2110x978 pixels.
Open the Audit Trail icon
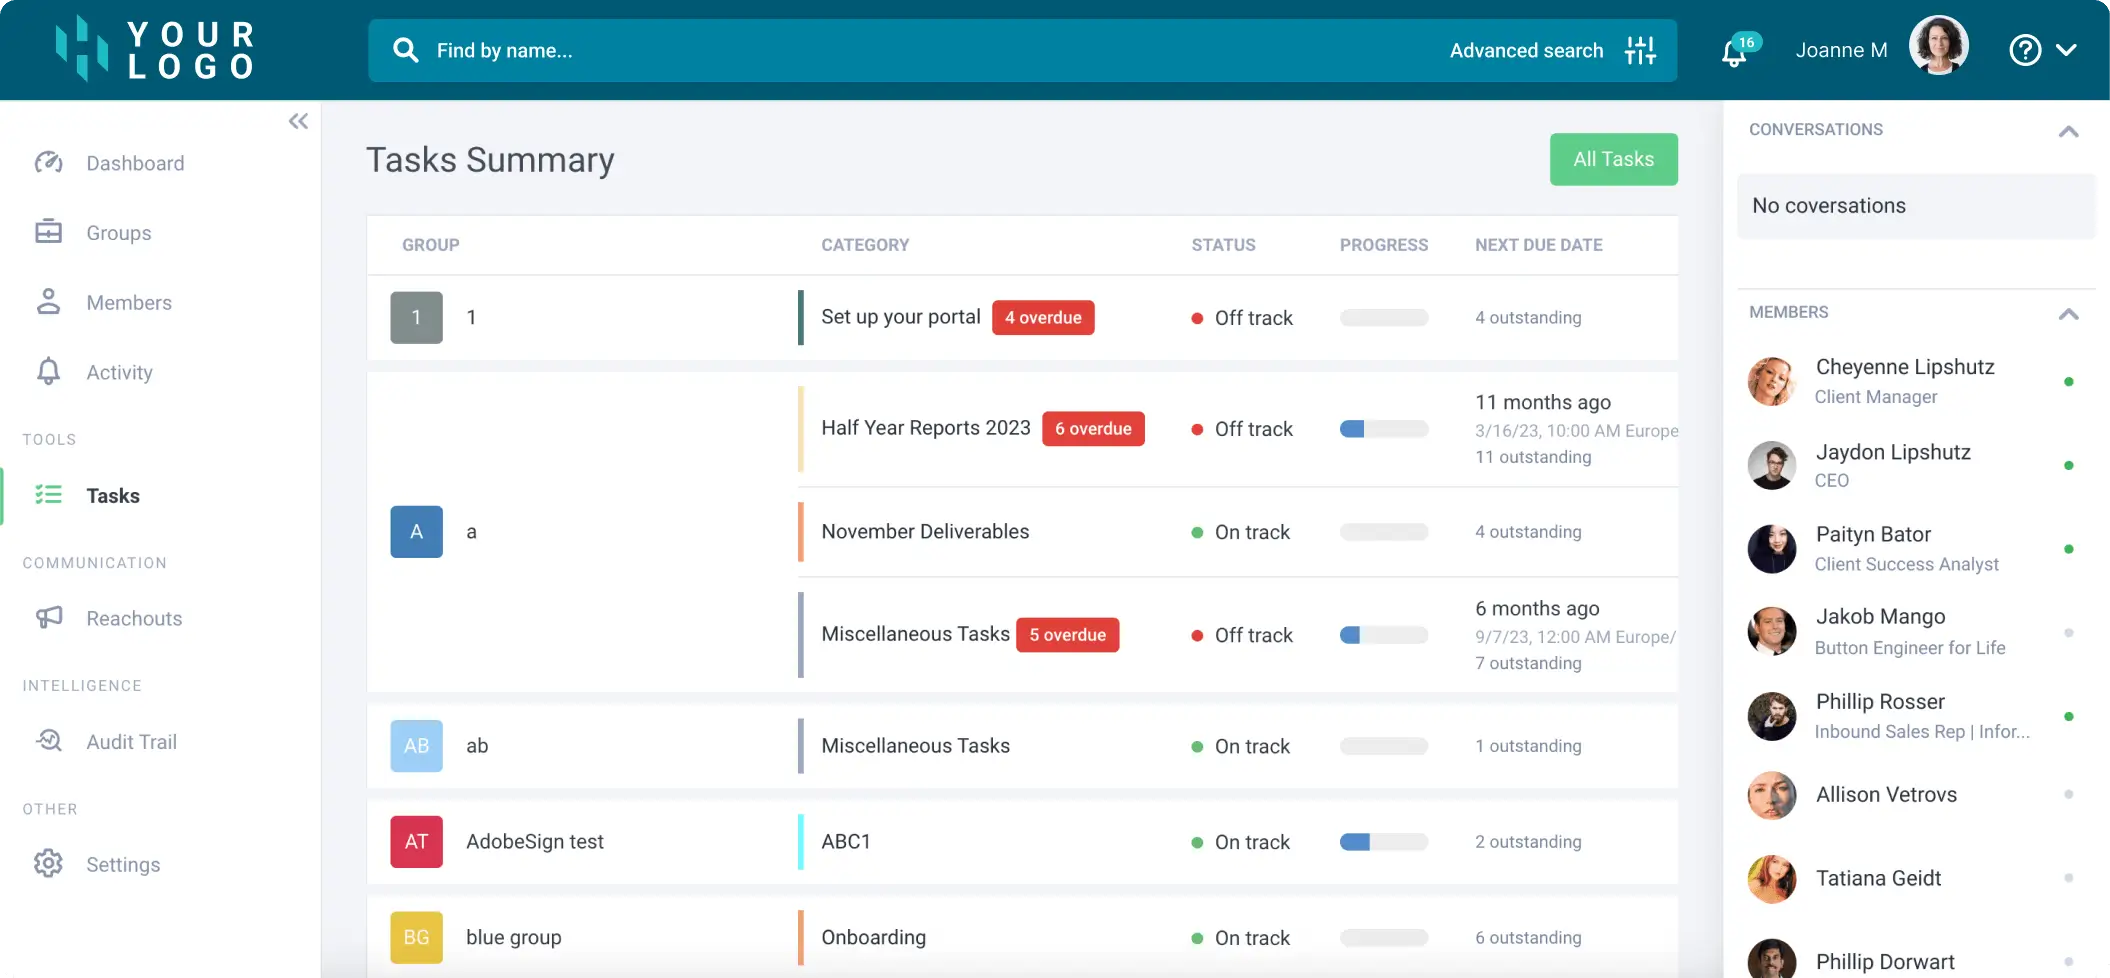click(x=49, y=741)
